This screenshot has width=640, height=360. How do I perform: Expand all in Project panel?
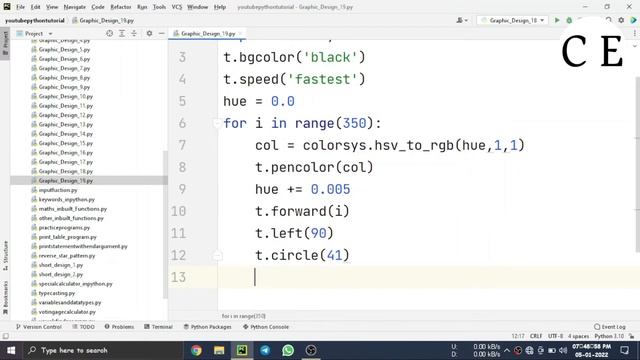pyautogui.click(x=122, y=33)
